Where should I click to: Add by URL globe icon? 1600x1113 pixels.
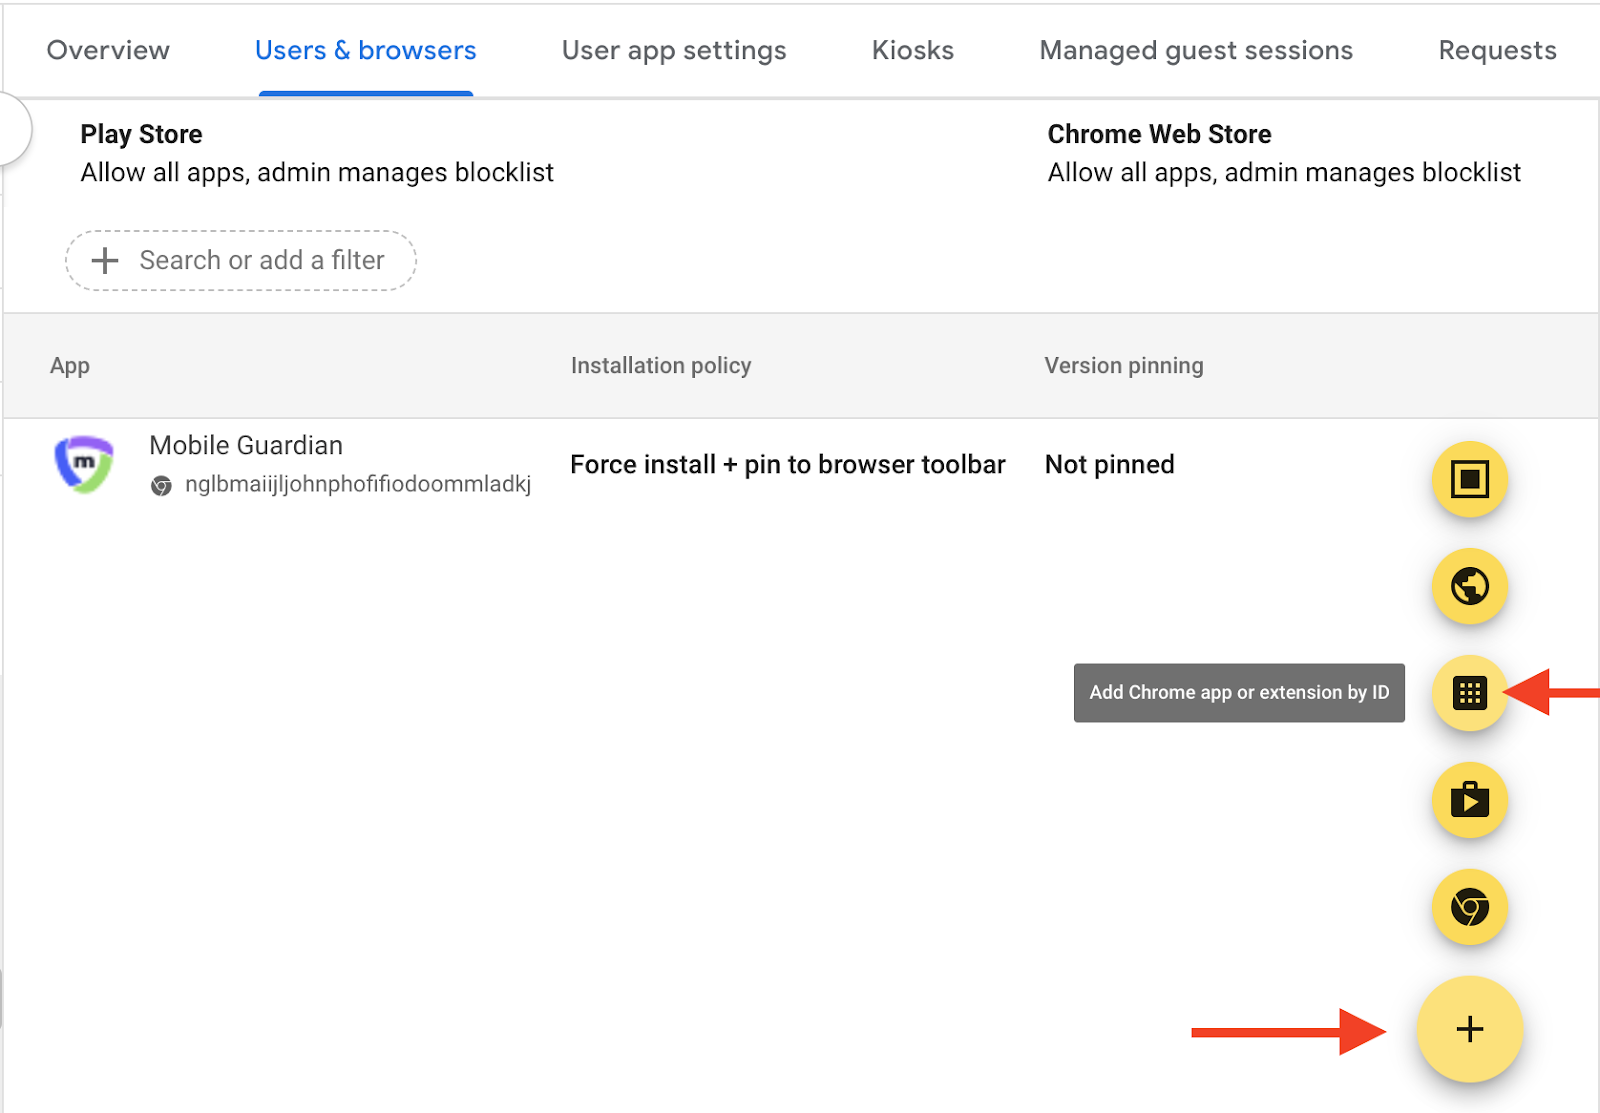coord(1469,586)
